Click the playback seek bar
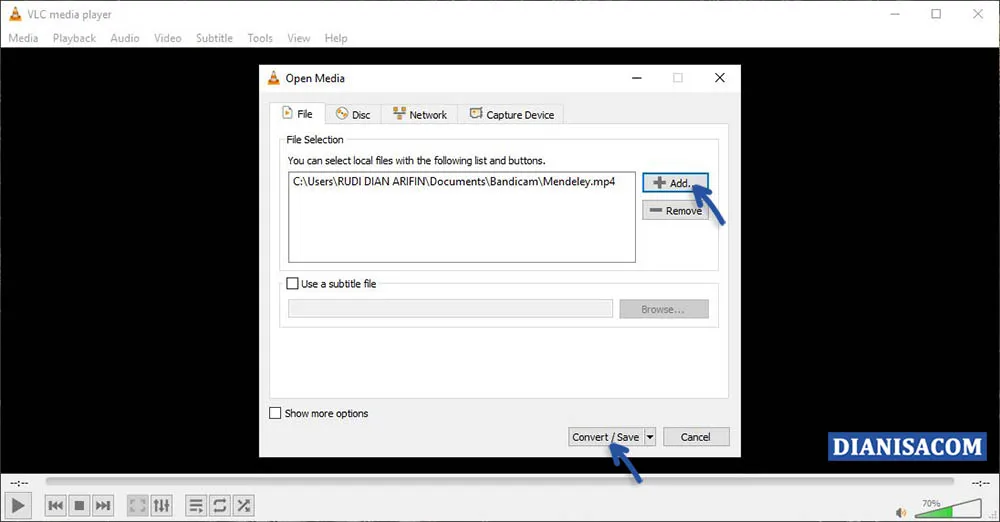 pyautogui.click(x=499, y=482)
